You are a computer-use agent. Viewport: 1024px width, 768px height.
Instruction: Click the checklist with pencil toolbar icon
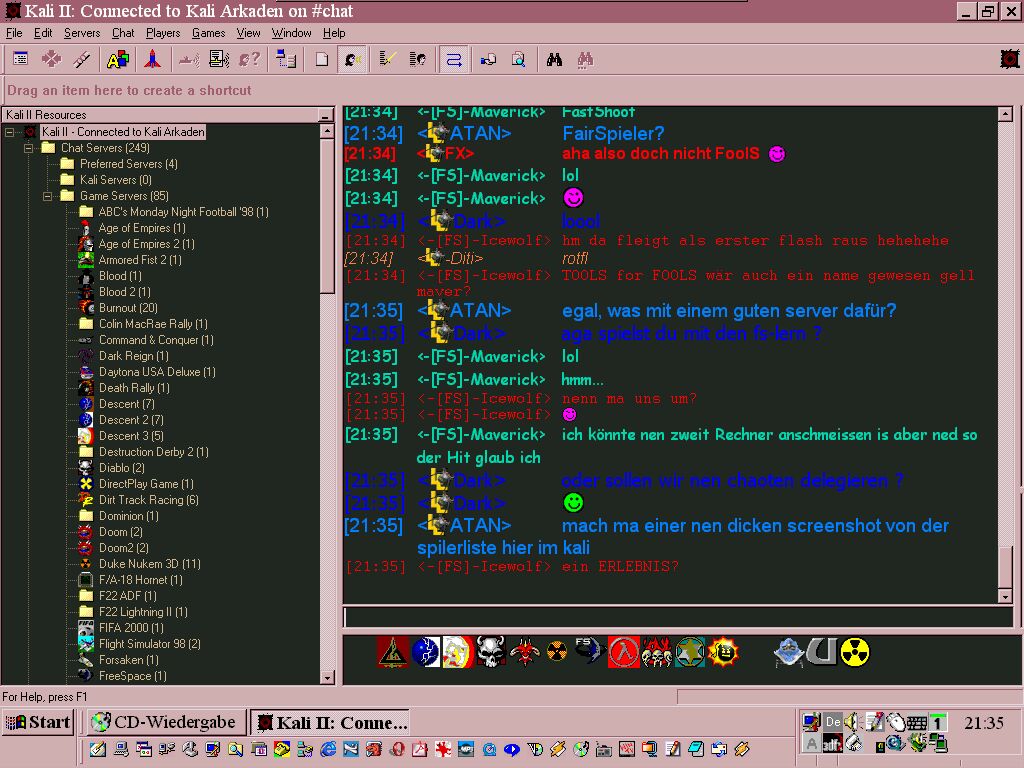tap(387, 60)
